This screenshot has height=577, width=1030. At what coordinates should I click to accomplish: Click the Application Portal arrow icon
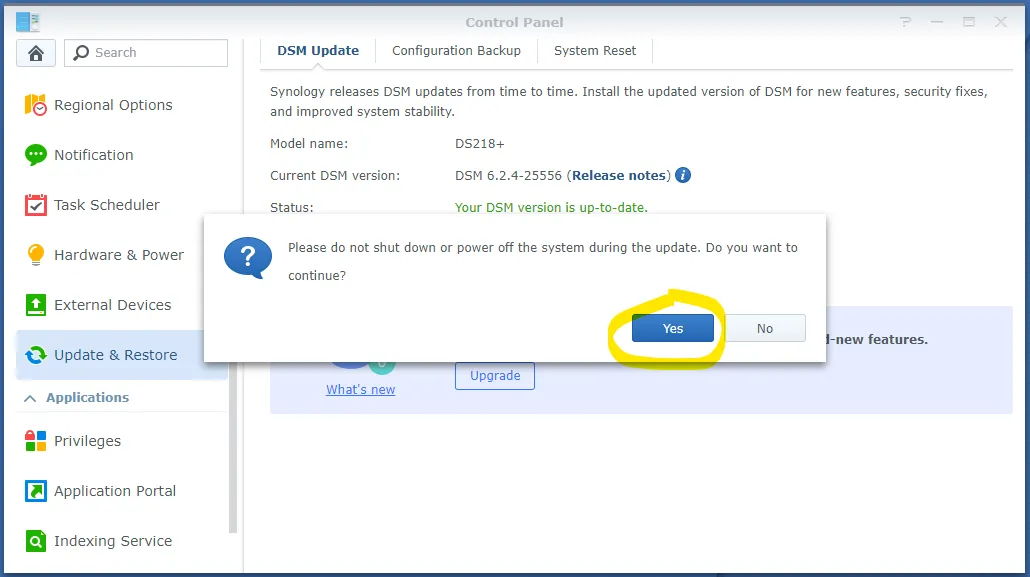[x=35, y=491]
